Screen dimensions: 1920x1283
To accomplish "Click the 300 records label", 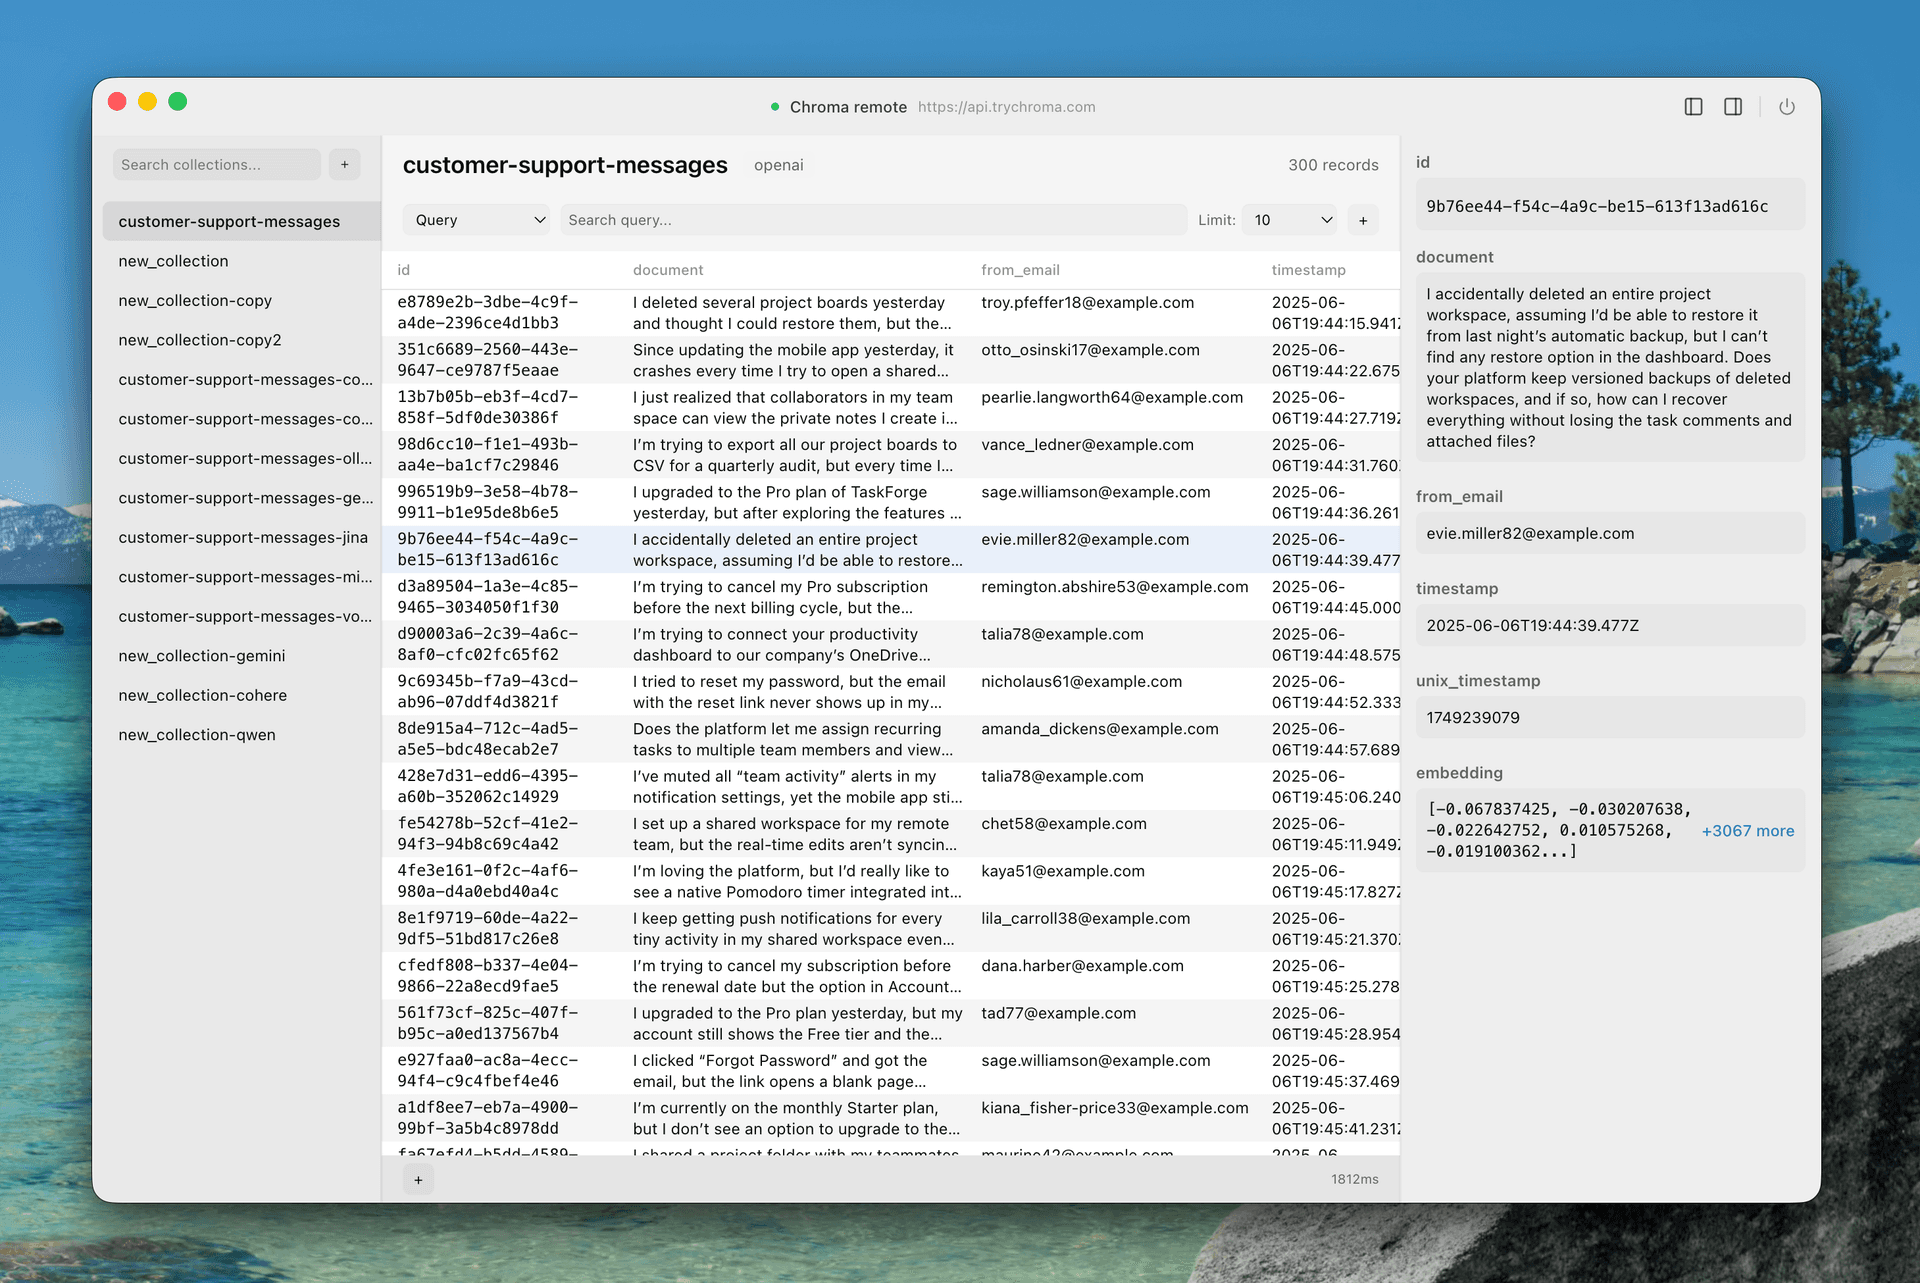I will pos(1333,164).
